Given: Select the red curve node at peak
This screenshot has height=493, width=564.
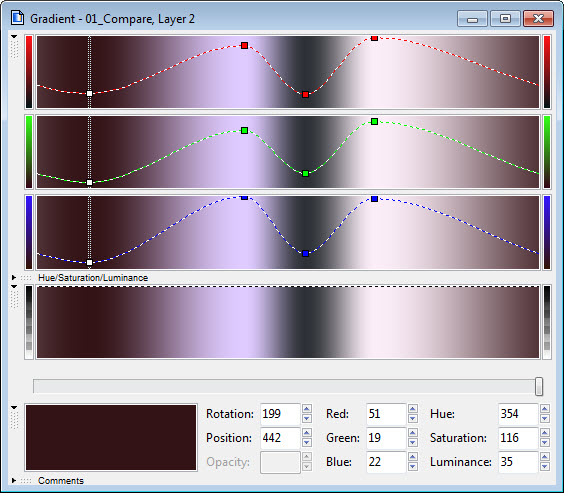Looking at the screenshot, I should click(374, 38).
